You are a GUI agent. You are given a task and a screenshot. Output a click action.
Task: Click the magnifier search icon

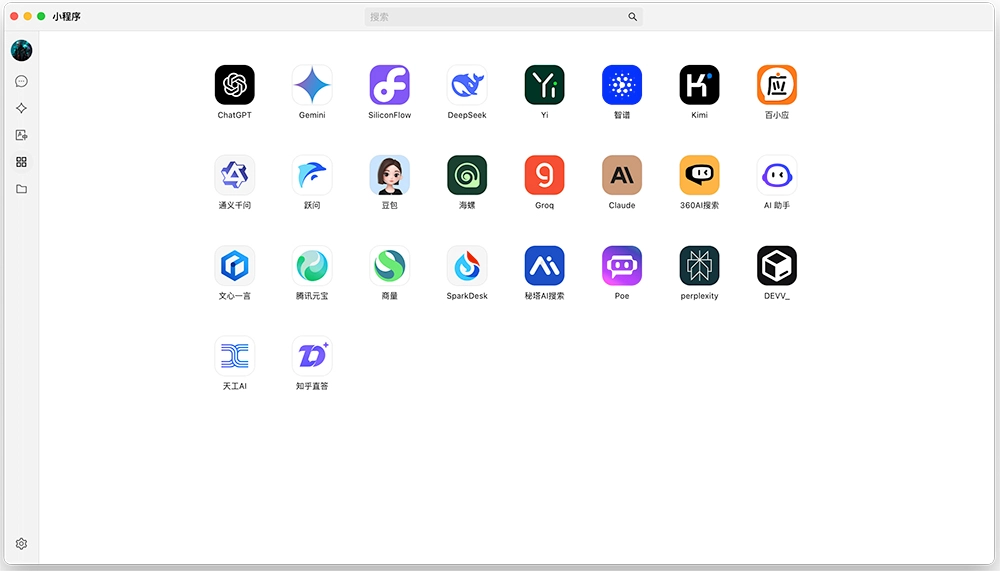click(x=632, y=17)
